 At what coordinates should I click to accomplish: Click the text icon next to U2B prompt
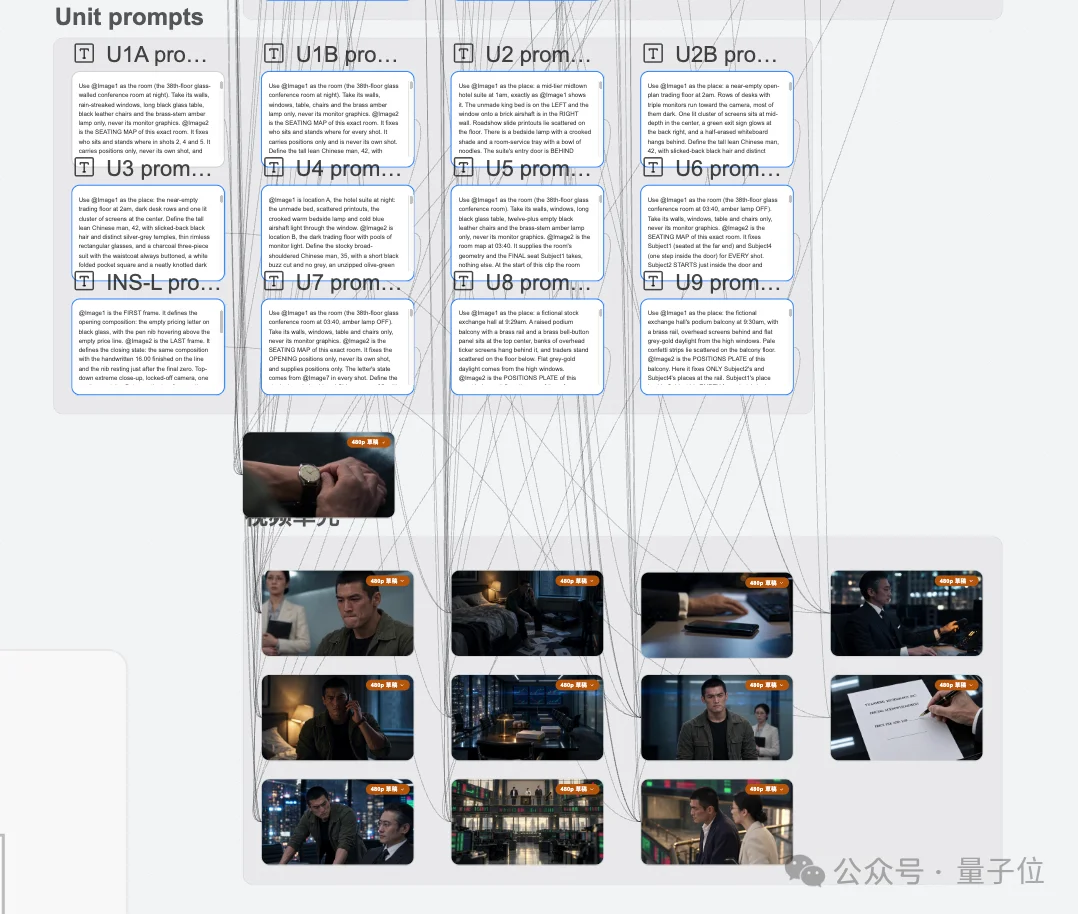[x=653, y=54]
